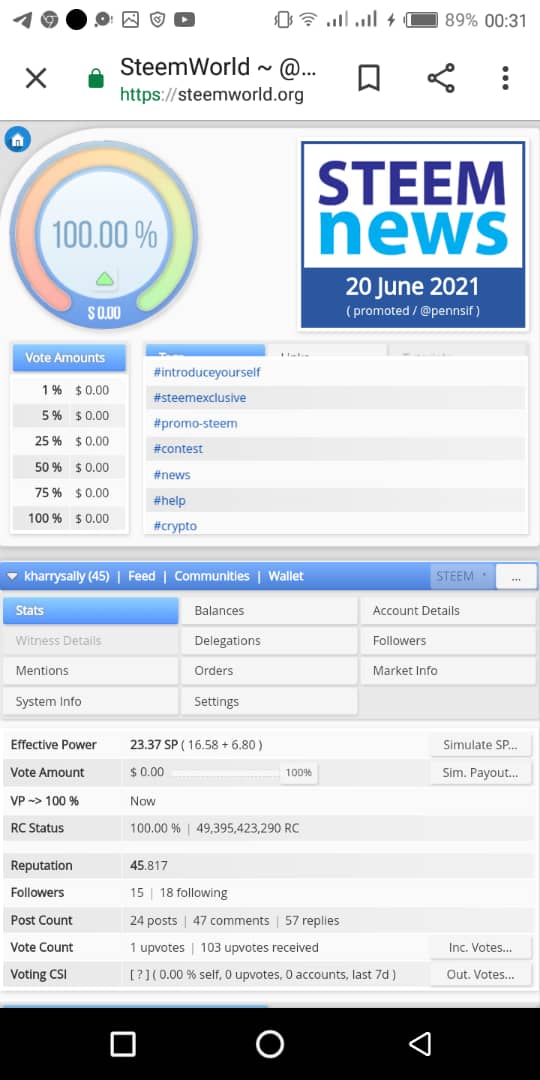Image resolution: width=540 pixels, height=1080 pixels.
Task: Open the Steem News promoted banner
Action: (413, 235)
